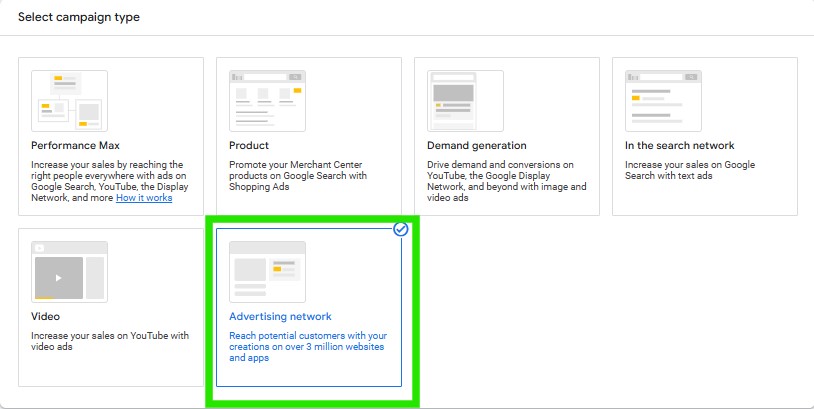Pick 'In the search network' title
Viewport: 814px width, 409px height.
click(680, 145)
